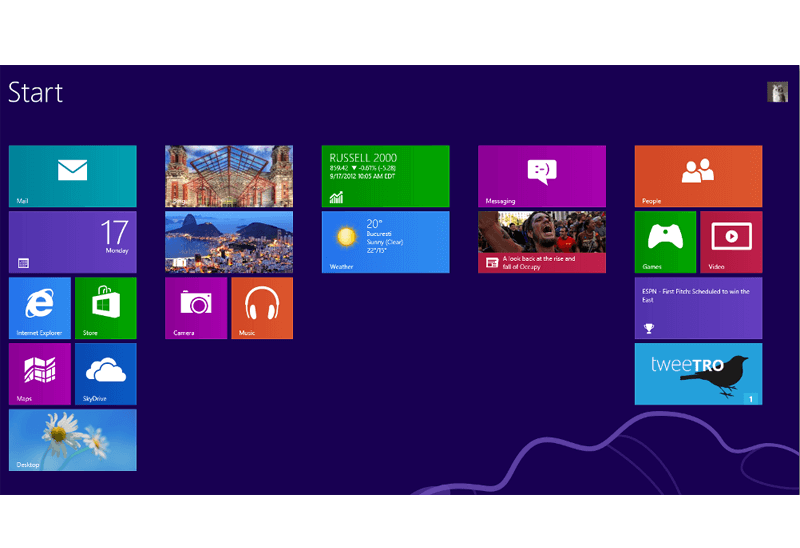Open the Travel tile with coastal city photo

coord(229,242)
